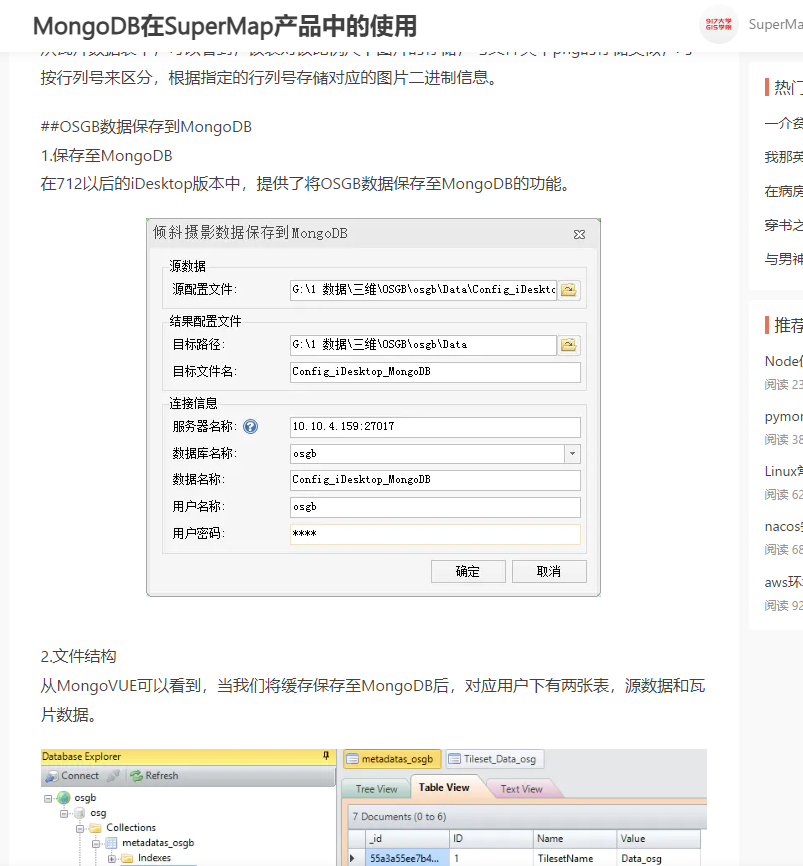The width and height of the screenshot is (803, 866).
Task: Select the Tree View tab
Action: (x=376, y=789)
